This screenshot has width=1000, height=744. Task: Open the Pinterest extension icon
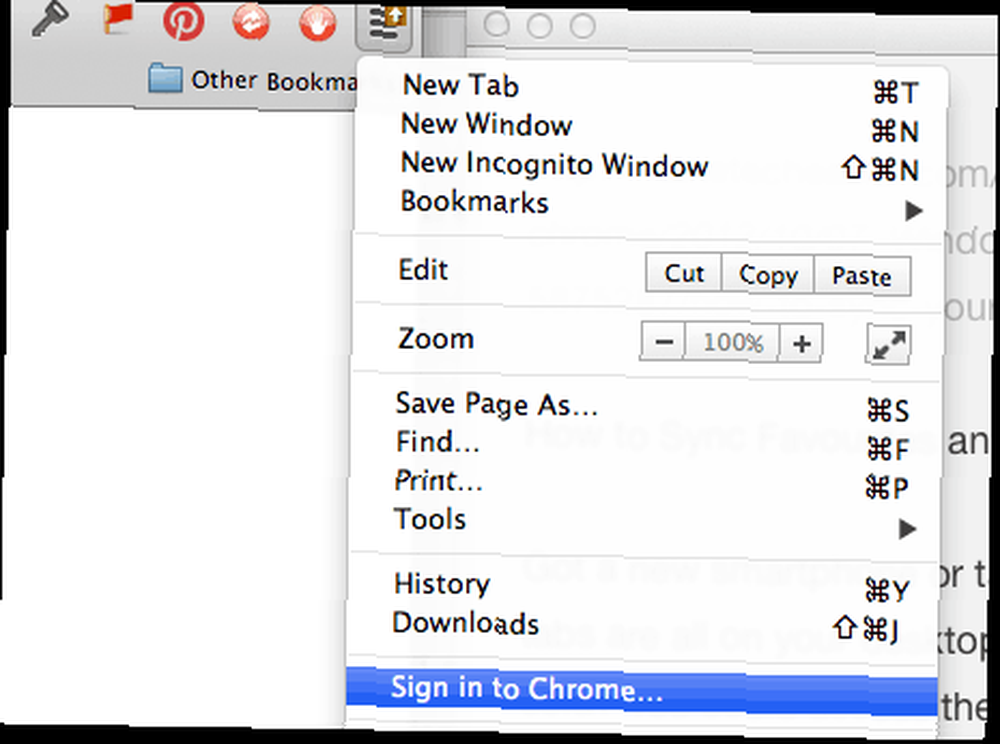(184, 21)
